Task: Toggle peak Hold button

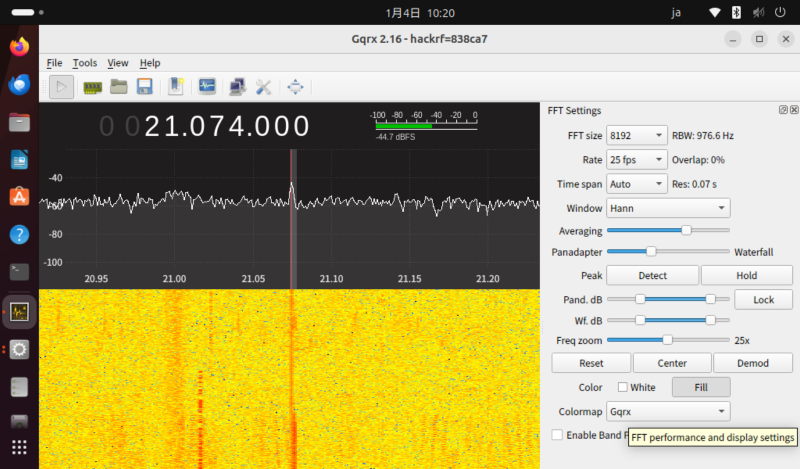Action: pyautogui.click(x=746, y=276)
